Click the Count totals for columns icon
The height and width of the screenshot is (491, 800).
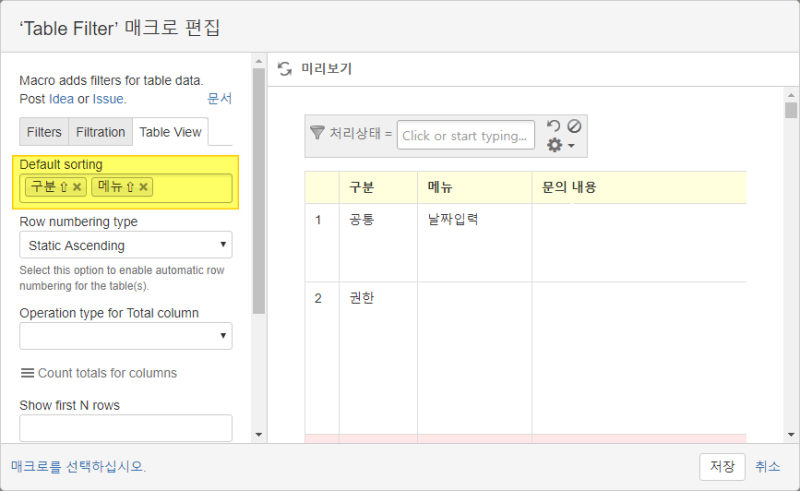pyautogui.click(x=27, y=373)
